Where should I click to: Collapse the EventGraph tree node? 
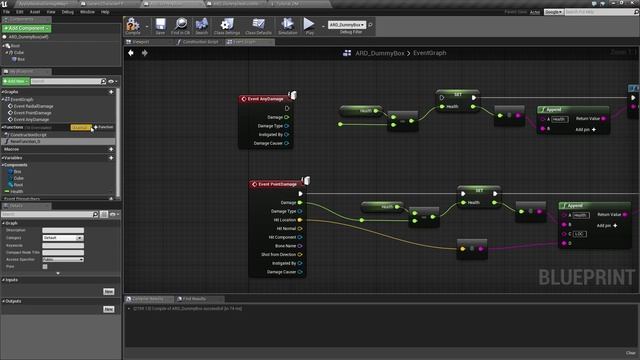coord(3,99)
